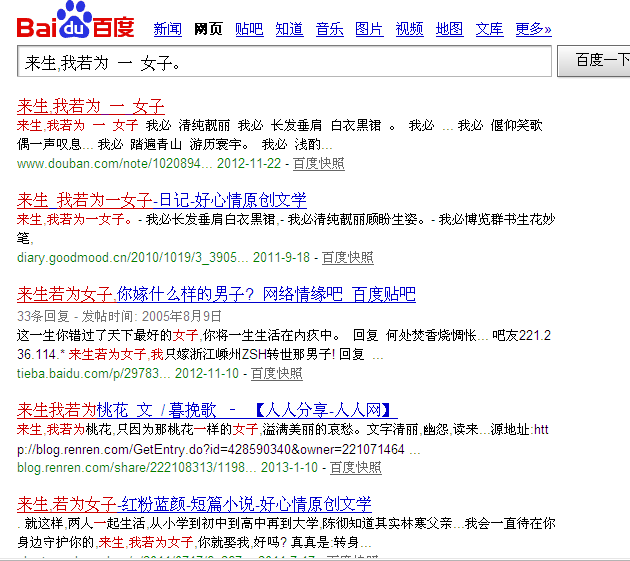The image size is (630, 561).
Task: Select the 音乐 (Music) tab
Action: coord(329,29)
